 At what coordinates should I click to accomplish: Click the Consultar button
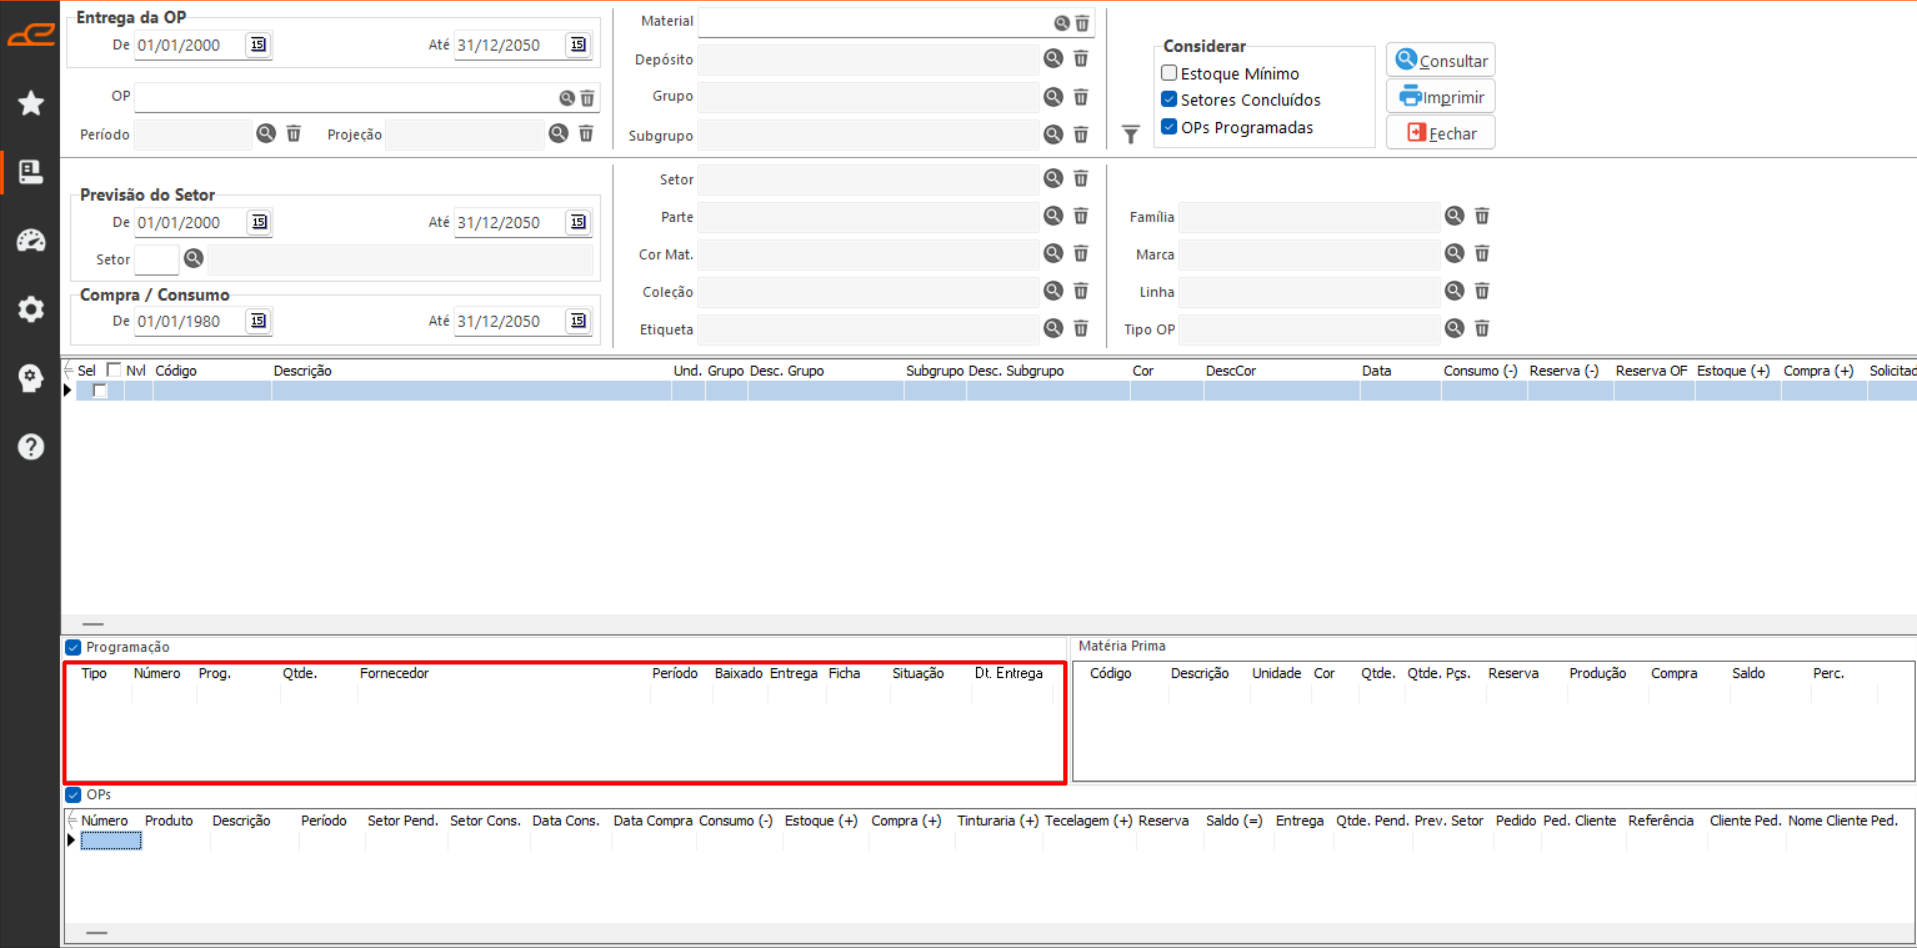coord(1440,60)
